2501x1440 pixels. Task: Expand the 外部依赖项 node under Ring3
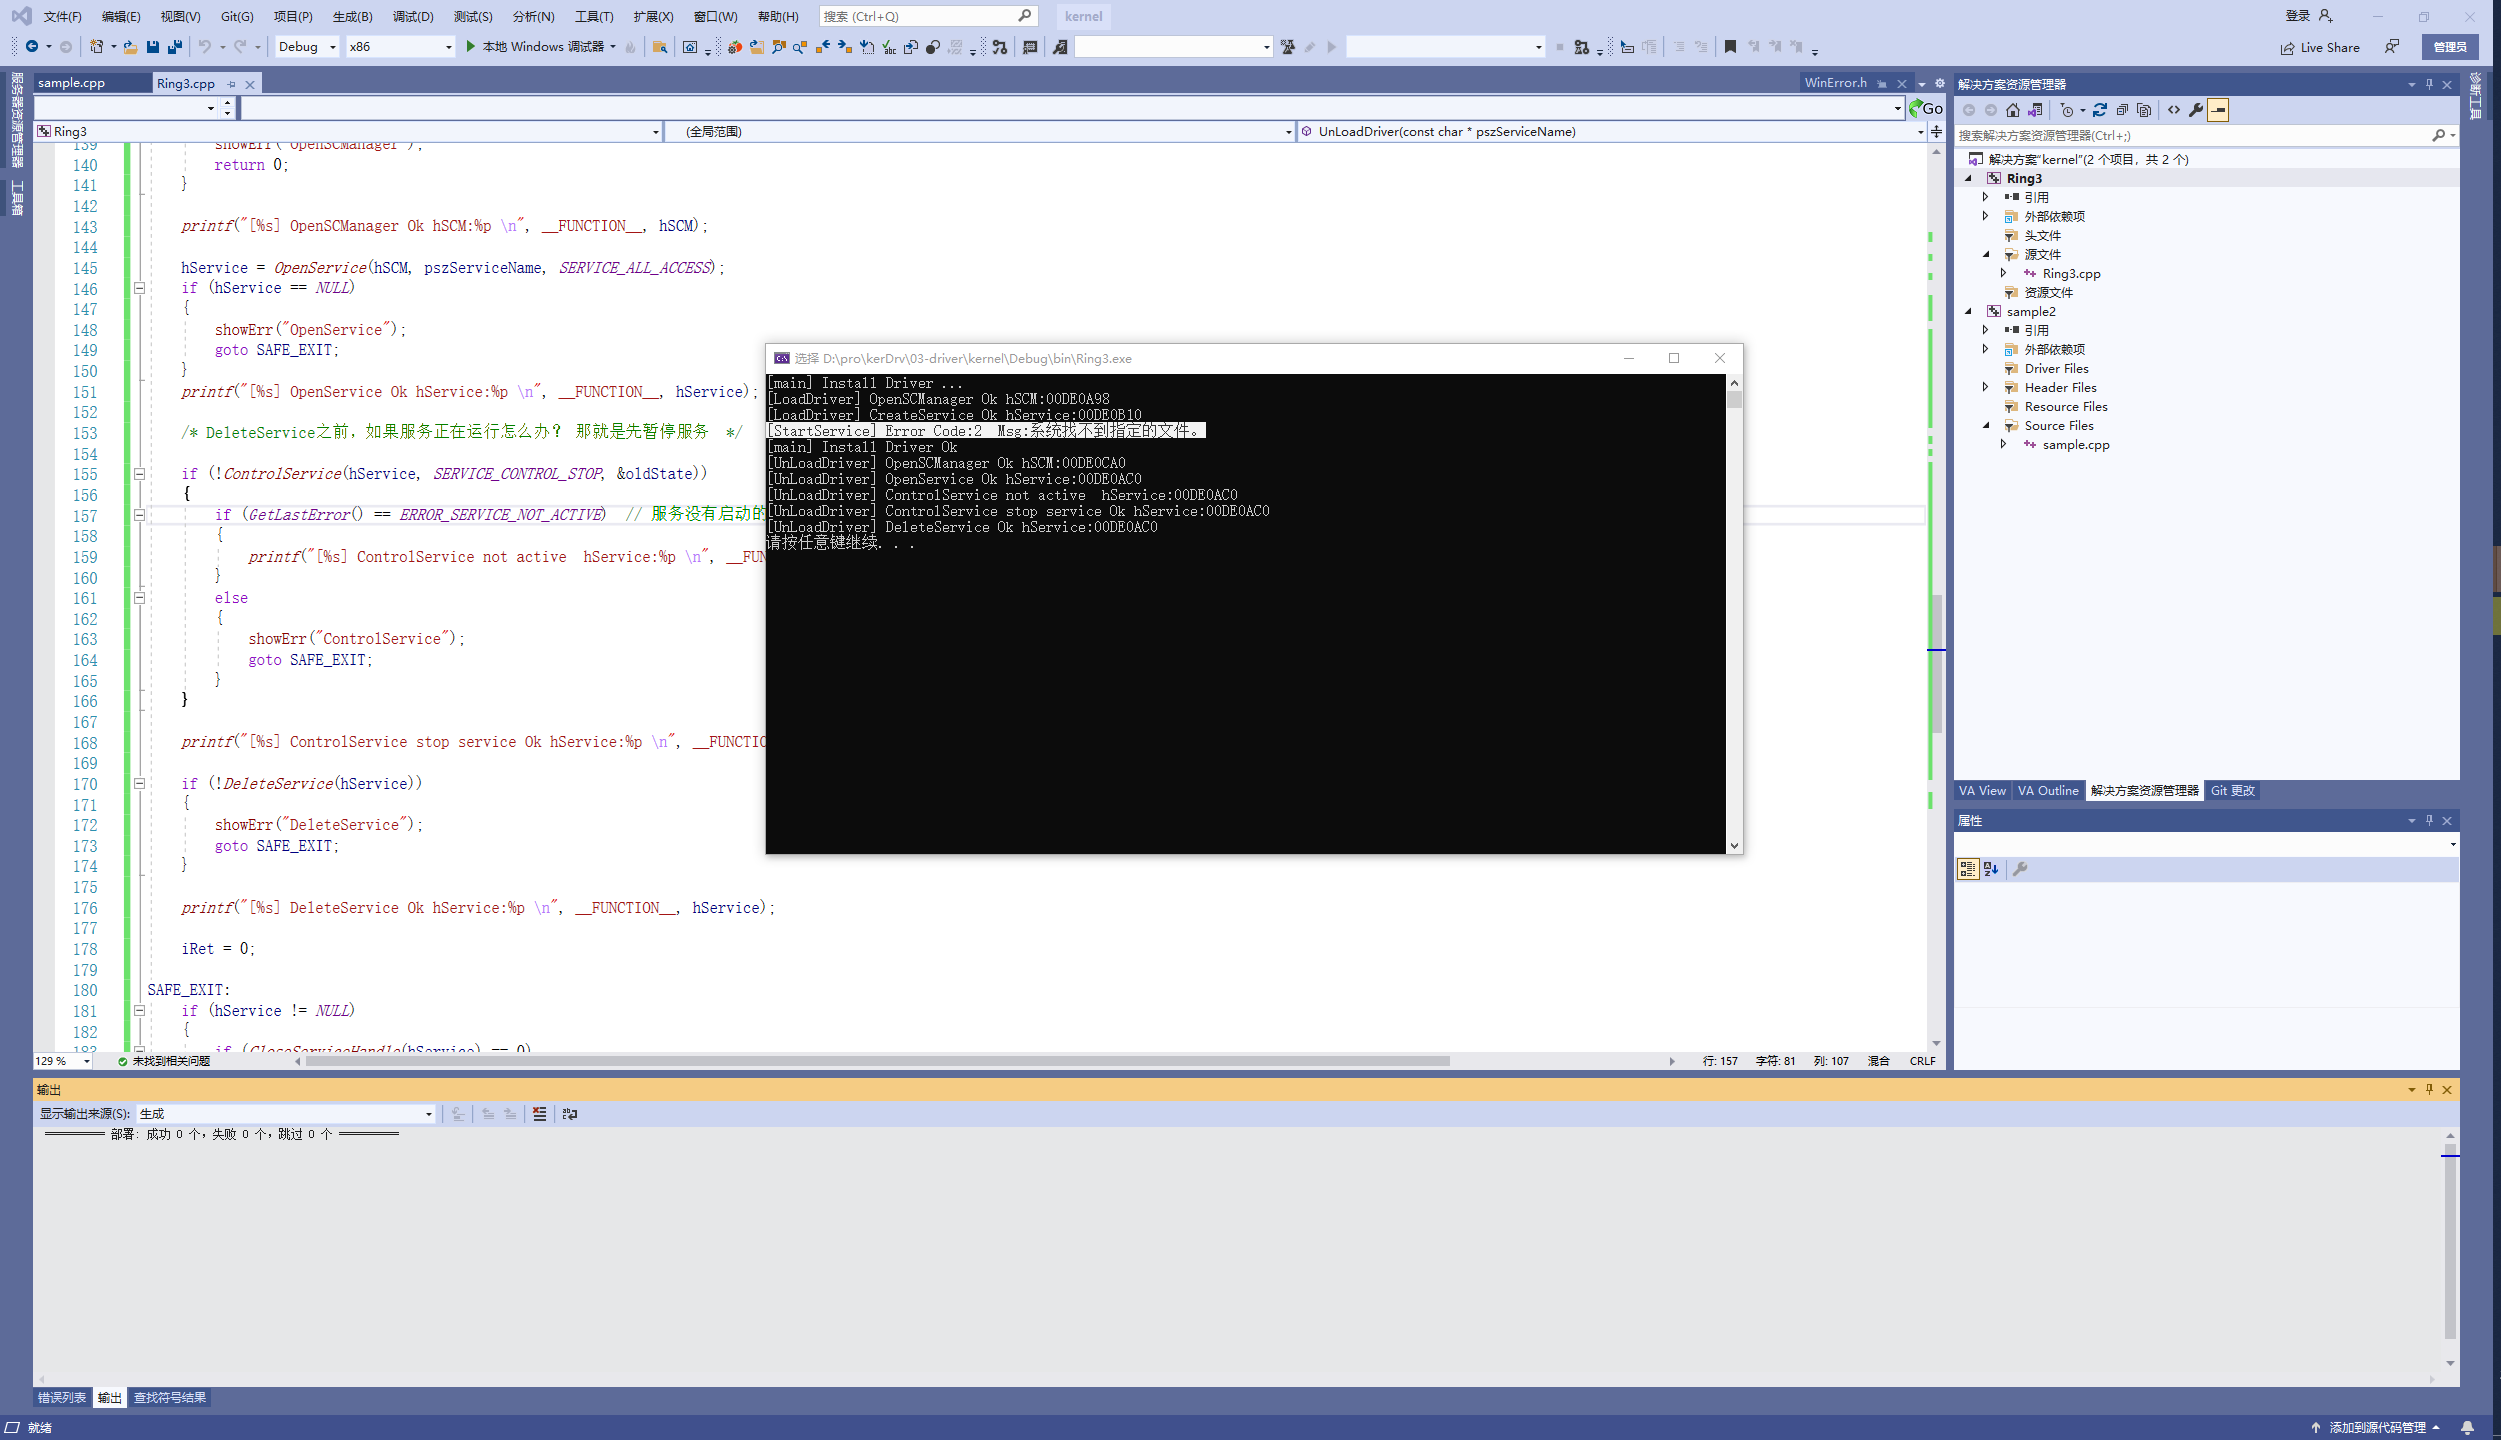point(1986,216)
